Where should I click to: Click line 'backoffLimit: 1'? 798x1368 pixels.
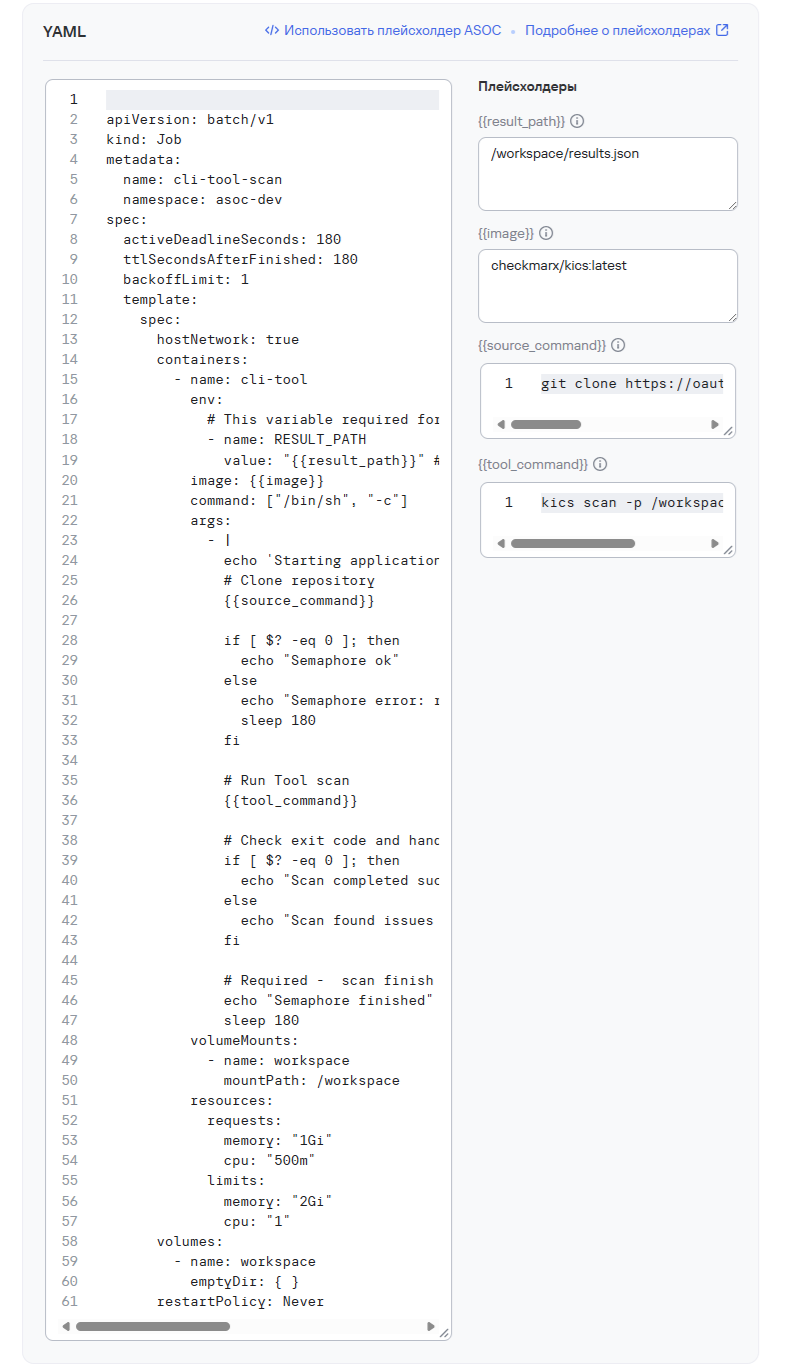click(186, 280)
